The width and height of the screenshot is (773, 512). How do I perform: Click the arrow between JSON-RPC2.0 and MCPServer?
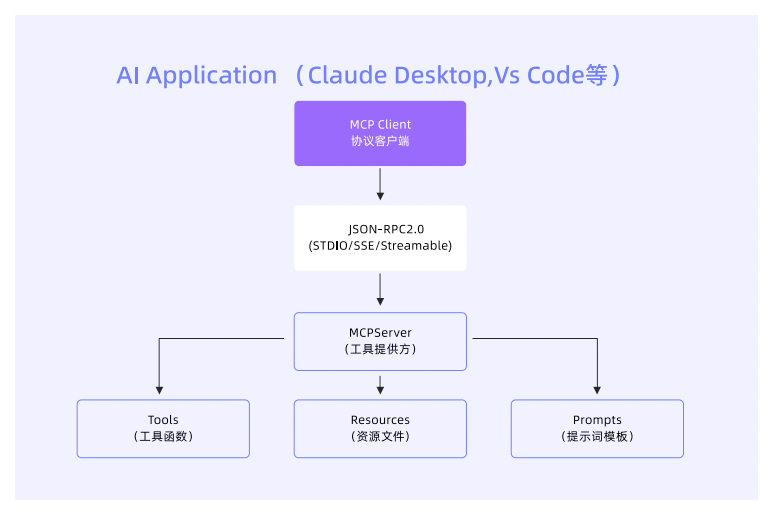380,290
